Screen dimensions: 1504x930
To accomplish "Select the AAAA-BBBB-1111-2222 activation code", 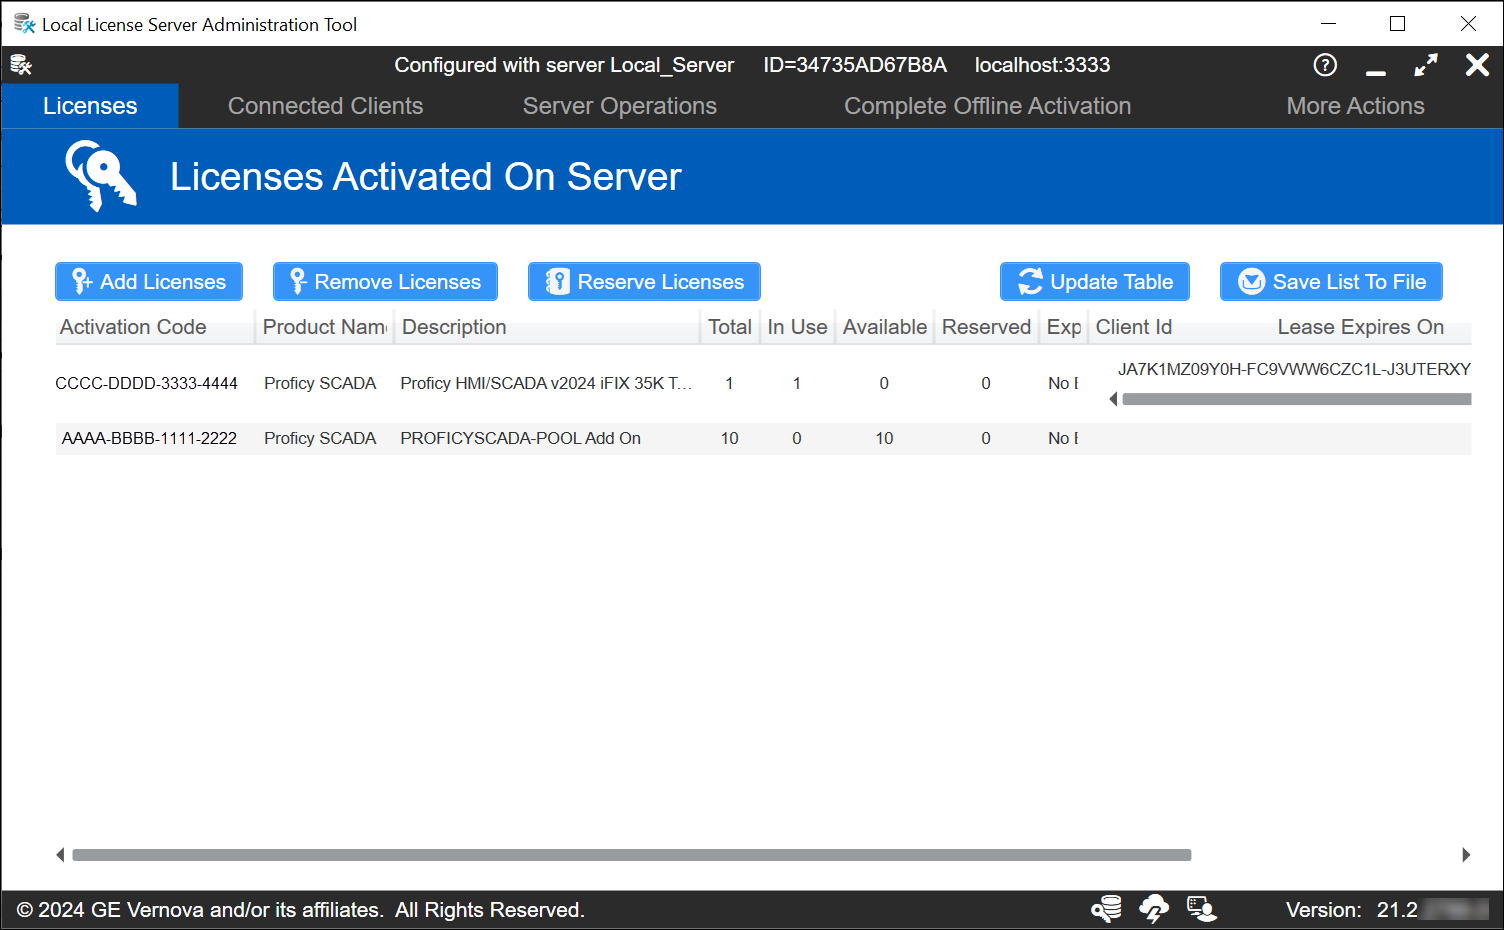I will (149, 439).
